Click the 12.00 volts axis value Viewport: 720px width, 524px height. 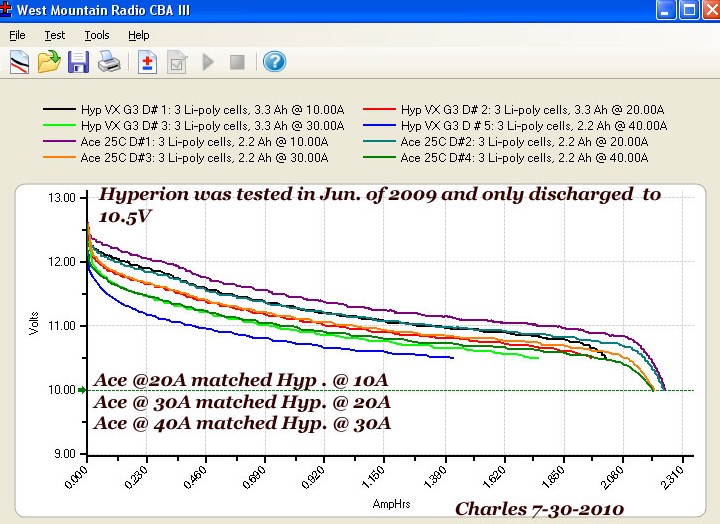(x=62, y=262)
